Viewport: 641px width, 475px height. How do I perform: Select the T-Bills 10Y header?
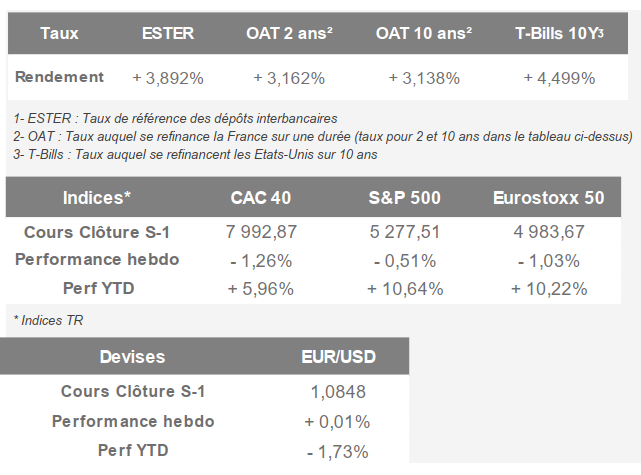coord(559,33)
